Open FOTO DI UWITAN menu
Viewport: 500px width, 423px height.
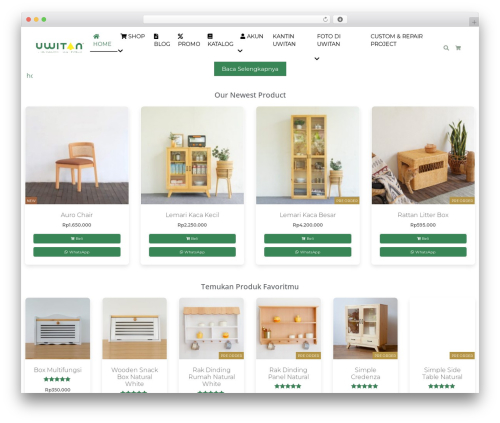click(x=329, y=40)
